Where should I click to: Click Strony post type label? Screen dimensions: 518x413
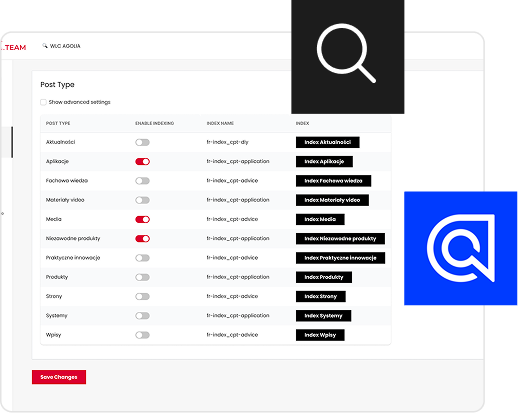[54, 297]
